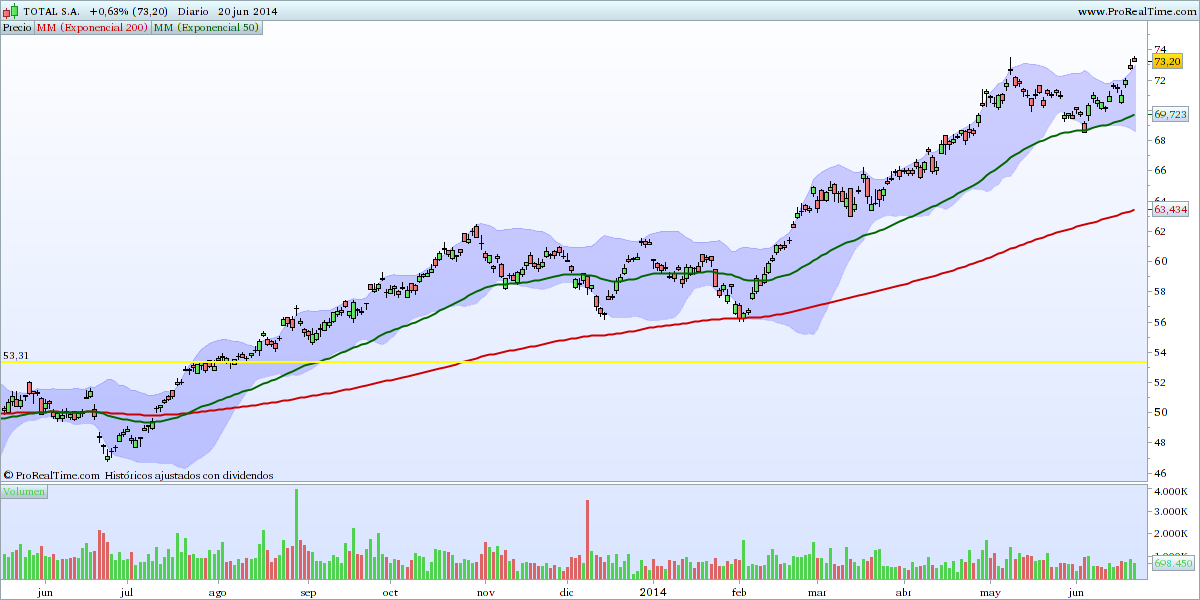Click the TOTAL S.A. instrument name
The width and height of the screenshot is (1200, 600).
[50, 11]
